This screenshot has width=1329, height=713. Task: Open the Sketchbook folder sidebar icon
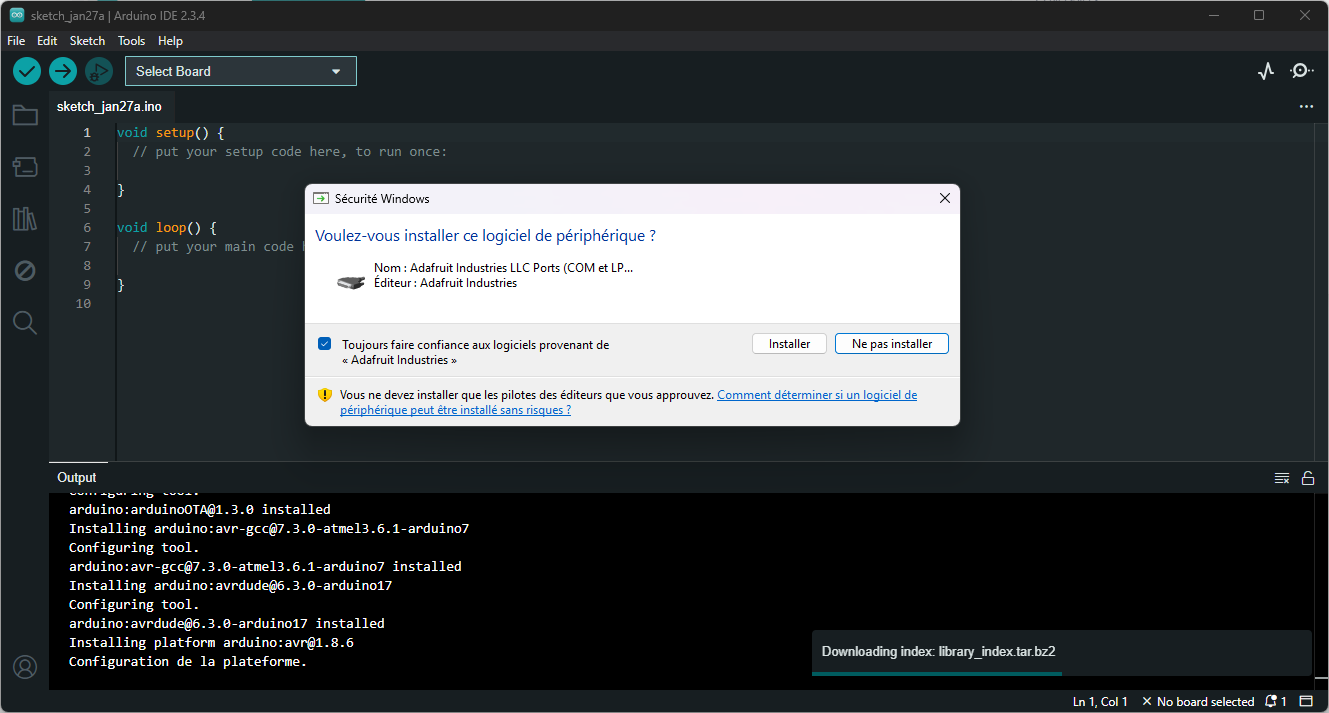pos(25,116)
